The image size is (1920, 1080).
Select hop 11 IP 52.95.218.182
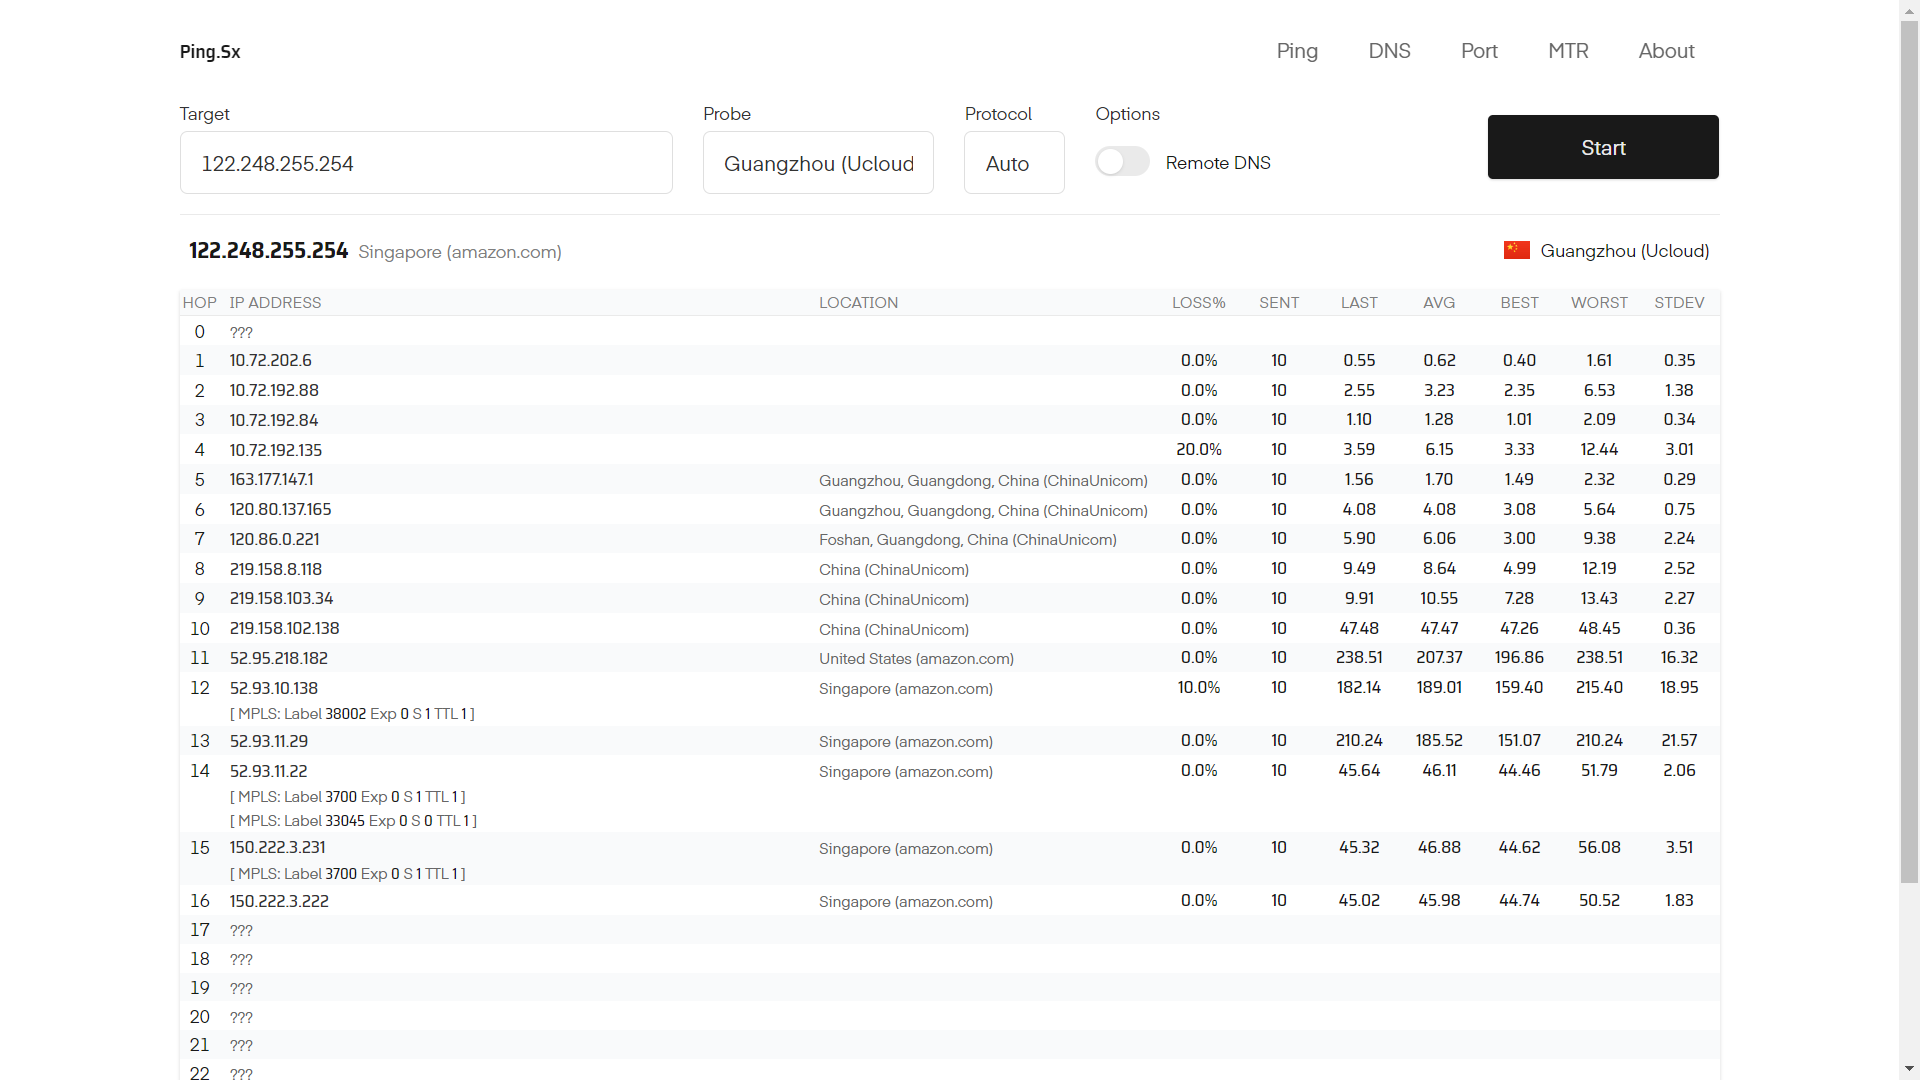pos(279,658)
